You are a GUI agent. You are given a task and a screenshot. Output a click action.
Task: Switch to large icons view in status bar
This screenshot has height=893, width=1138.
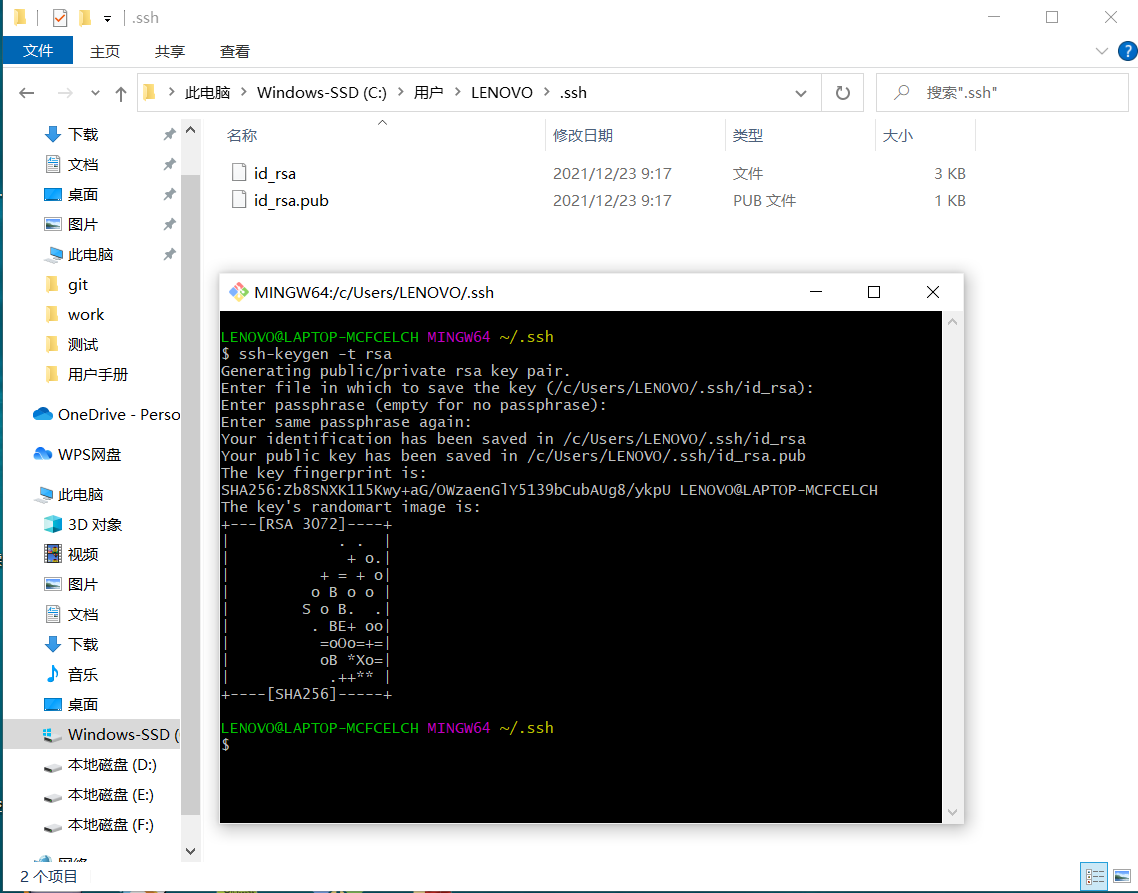pos(1122,877)
